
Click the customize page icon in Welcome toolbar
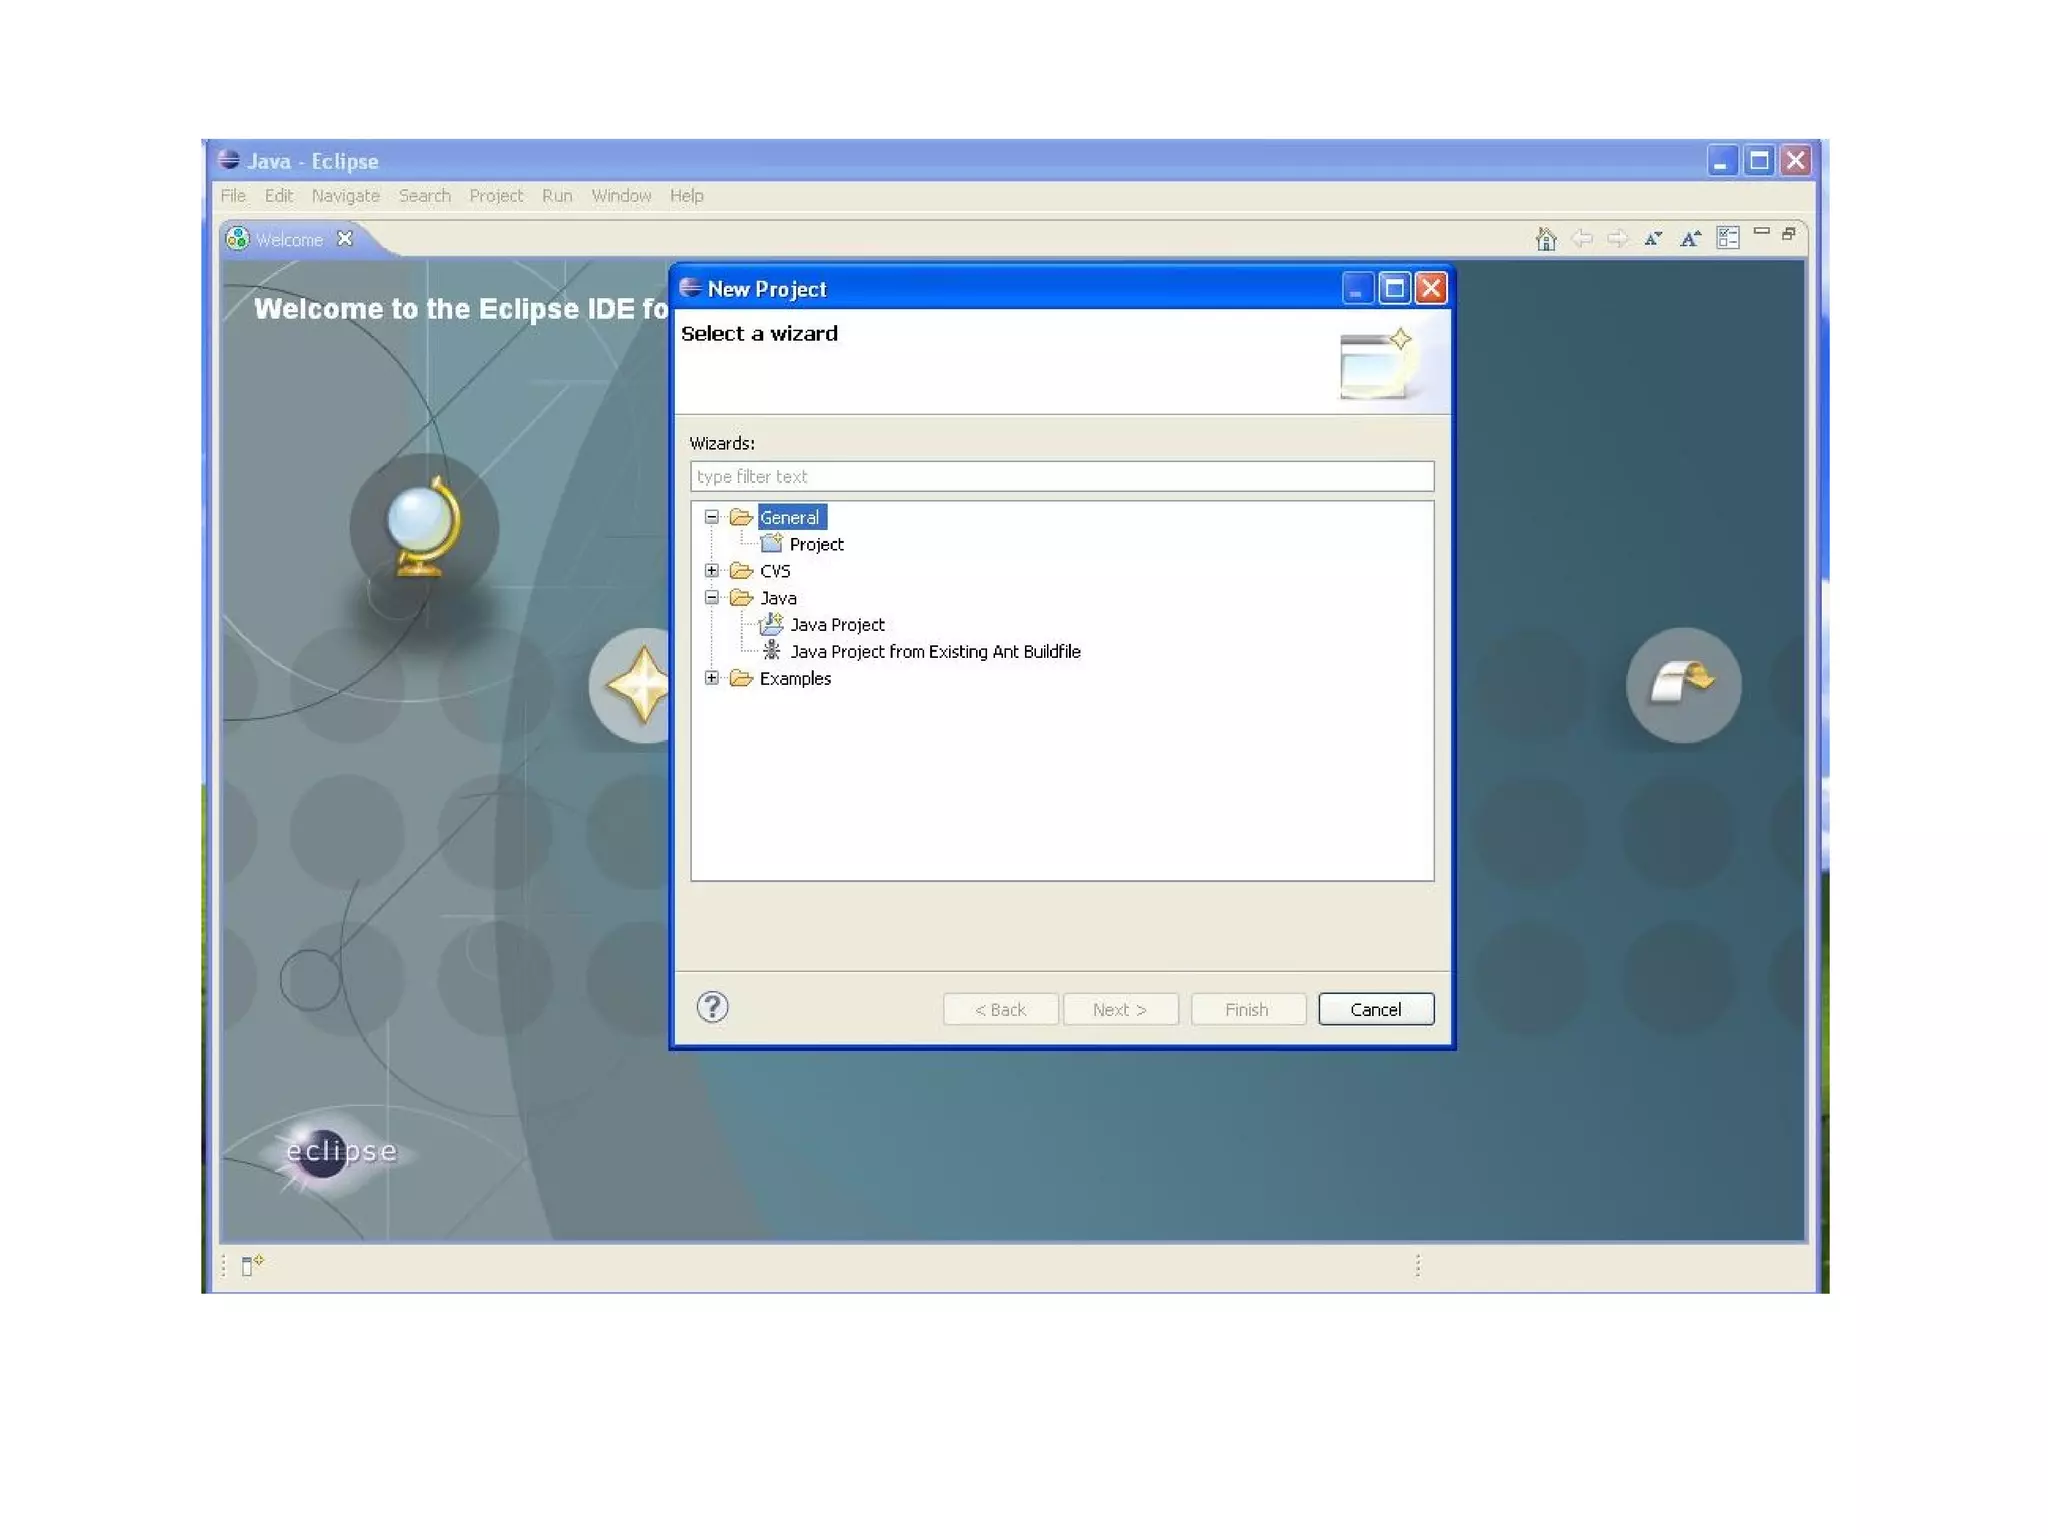click(1727, 238)
